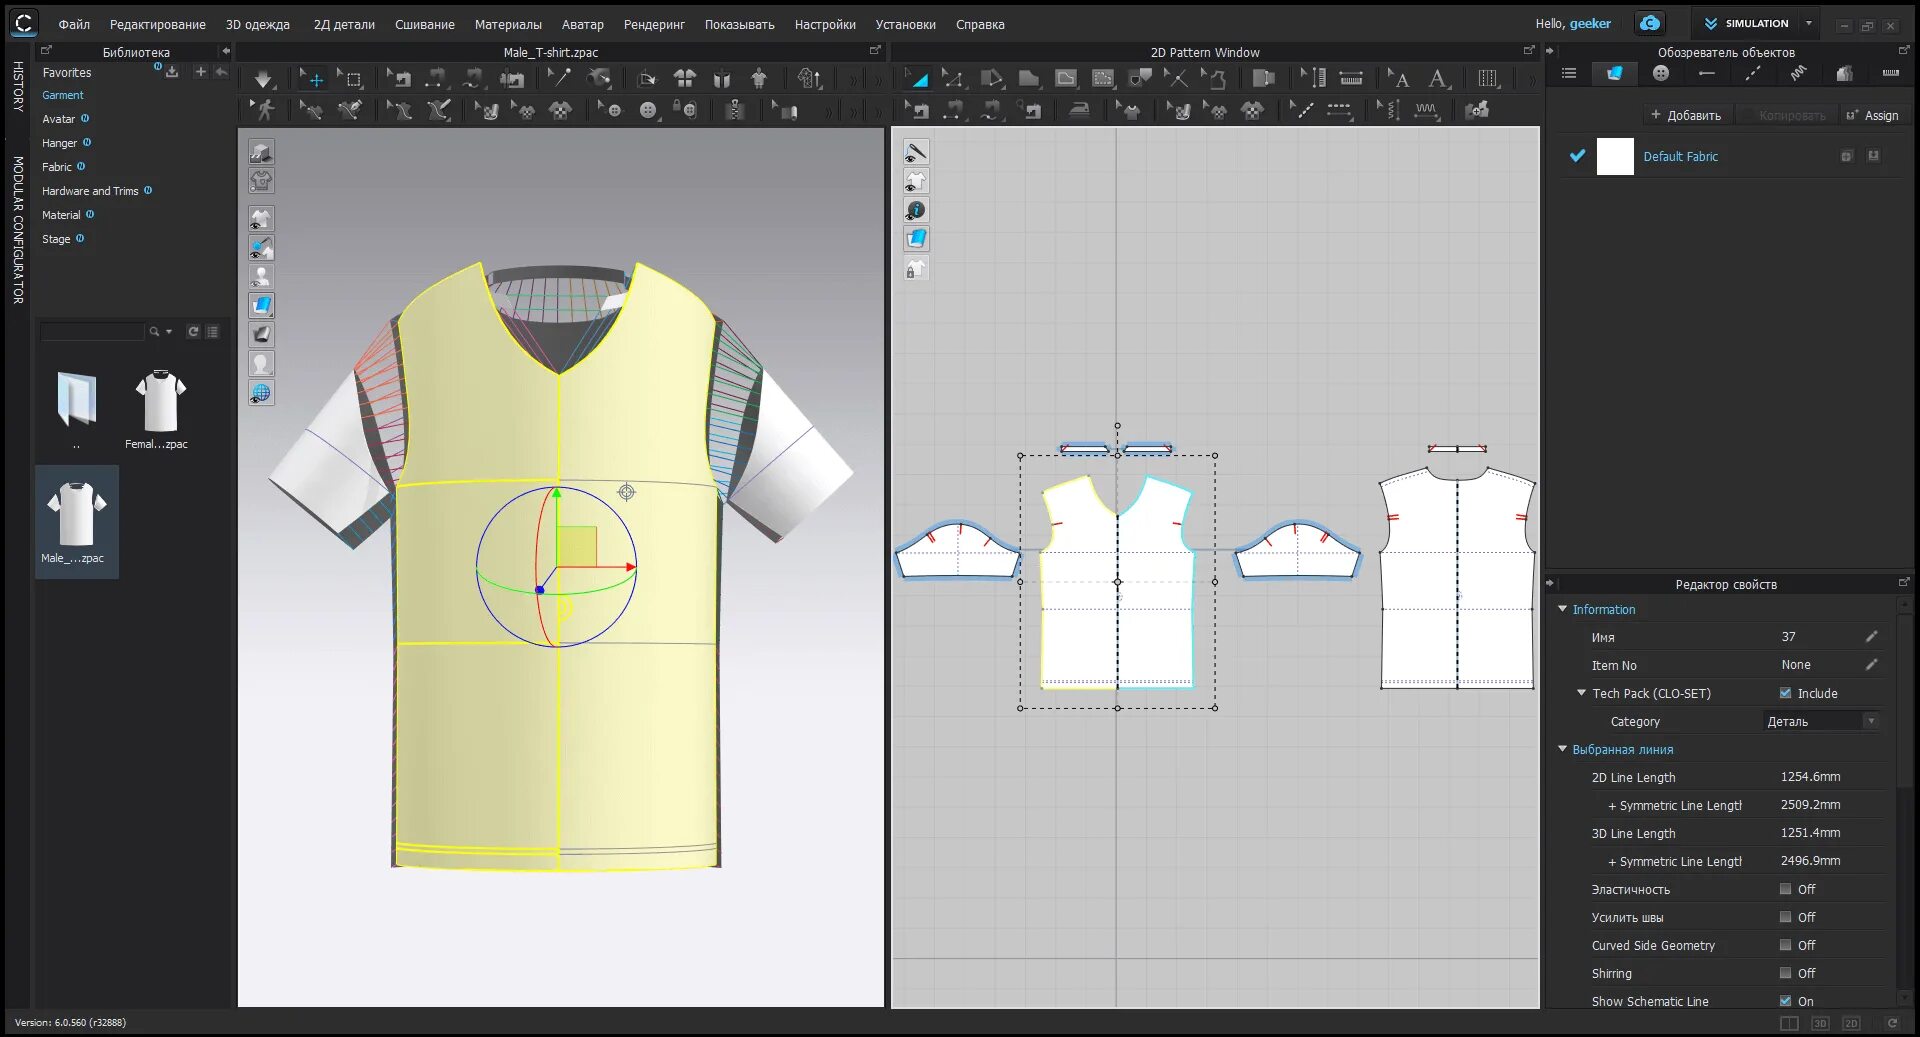Click the lock icon in 2D window sidebar

pos(916,268)
